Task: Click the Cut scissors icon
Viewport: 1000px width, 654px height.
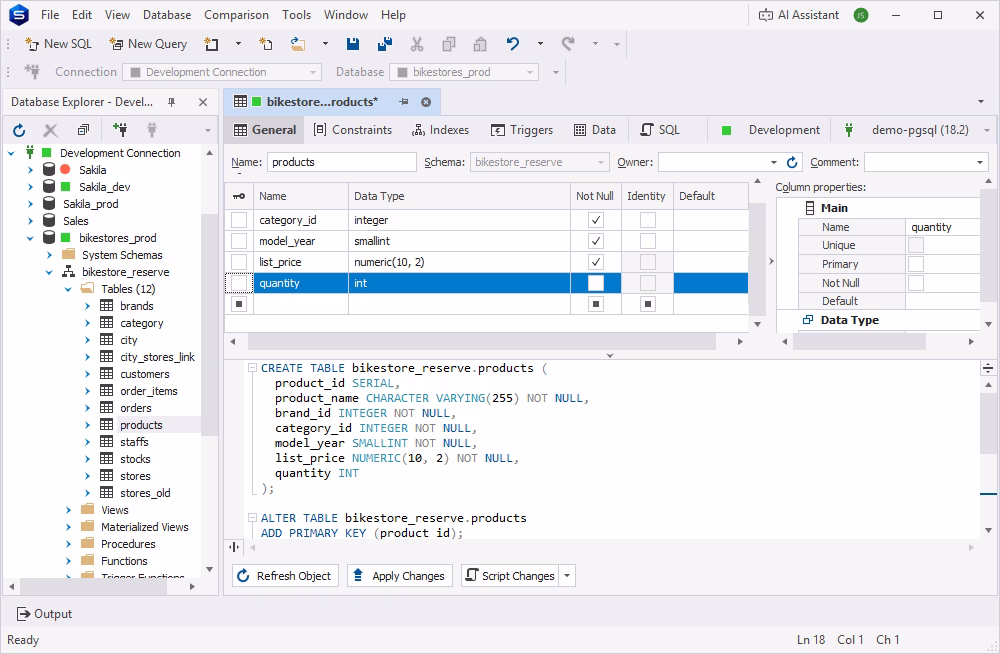Action: (416, 44)
